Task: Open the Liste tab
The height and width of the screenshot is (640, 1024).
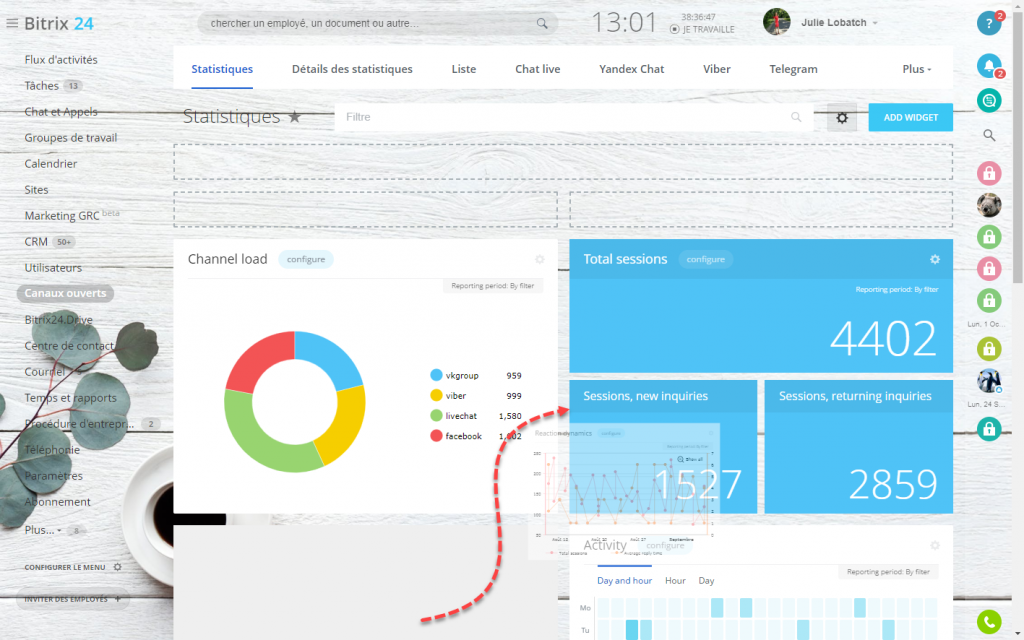Action: (464, 69)
